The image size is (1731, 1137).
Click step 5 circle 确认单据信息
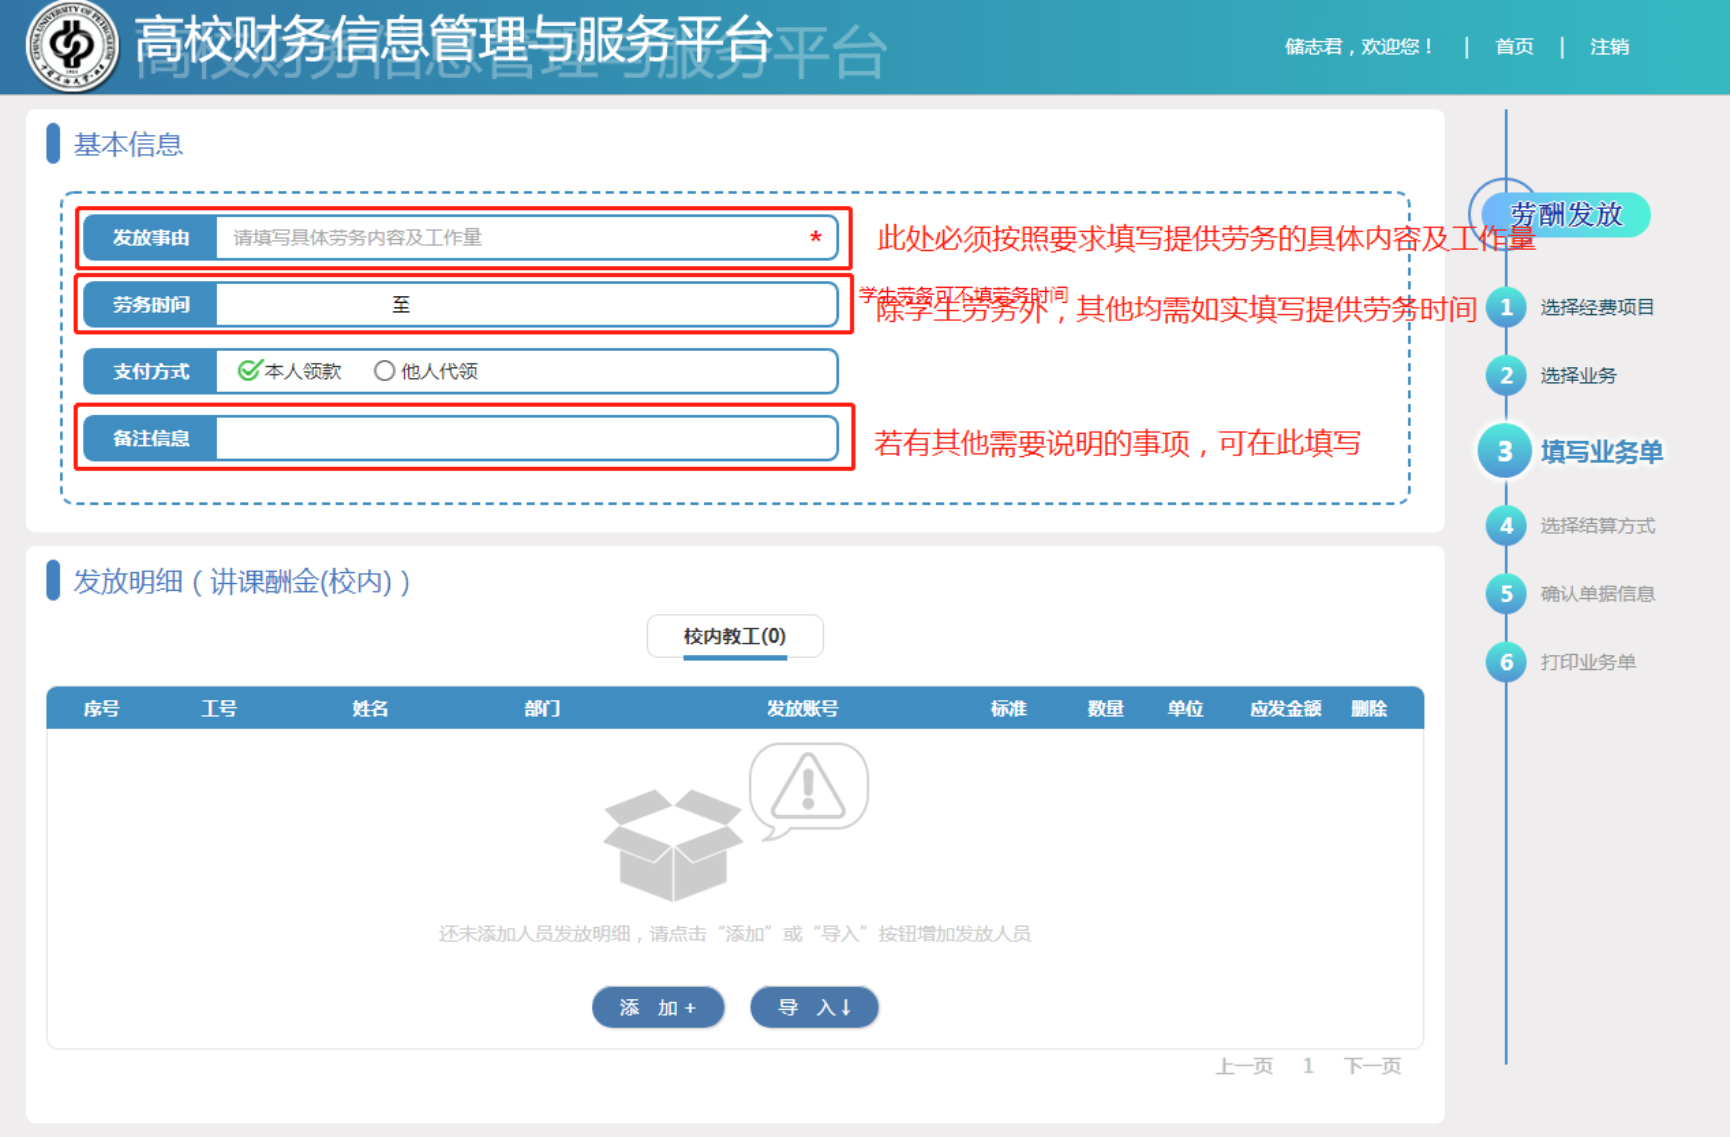(1505, 594)
